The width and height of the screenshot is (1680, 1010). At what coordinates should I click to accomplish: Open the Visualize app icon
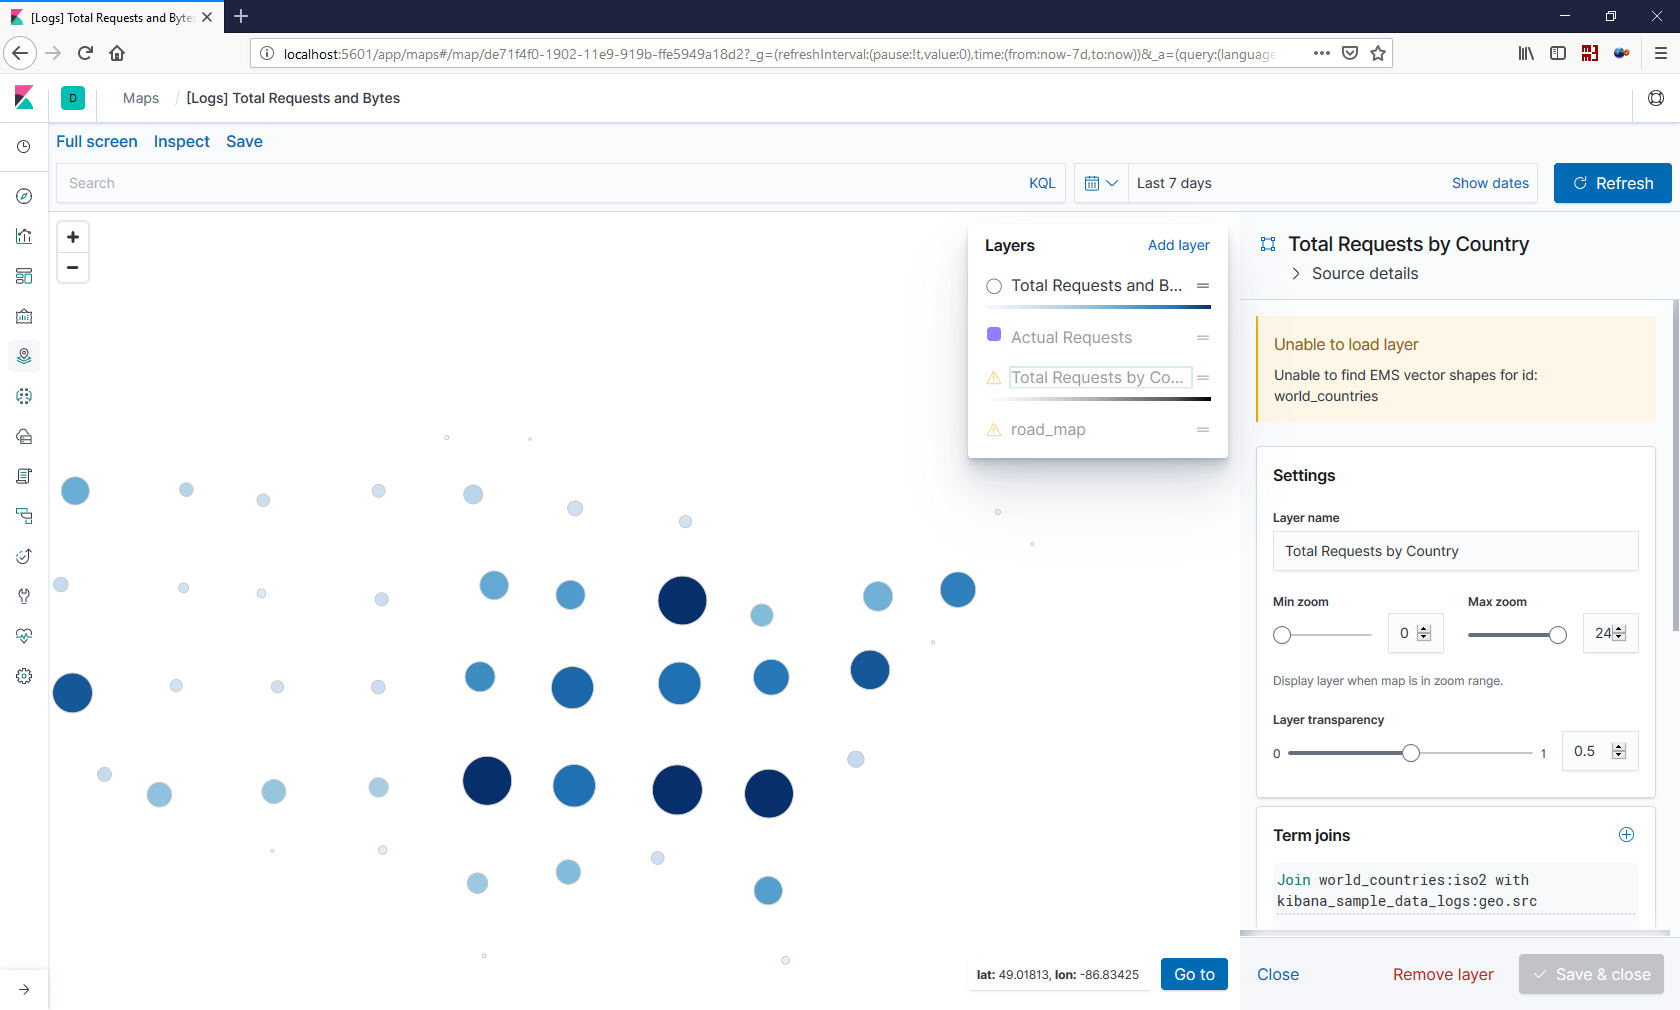coord(23,236)
